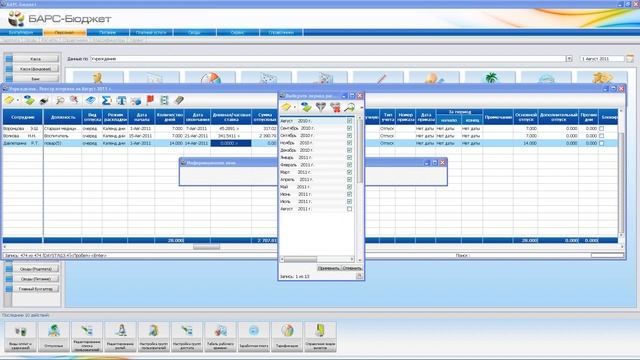
Task: Open Справочник видов вычетов recent action
Action: coord(320,336)
